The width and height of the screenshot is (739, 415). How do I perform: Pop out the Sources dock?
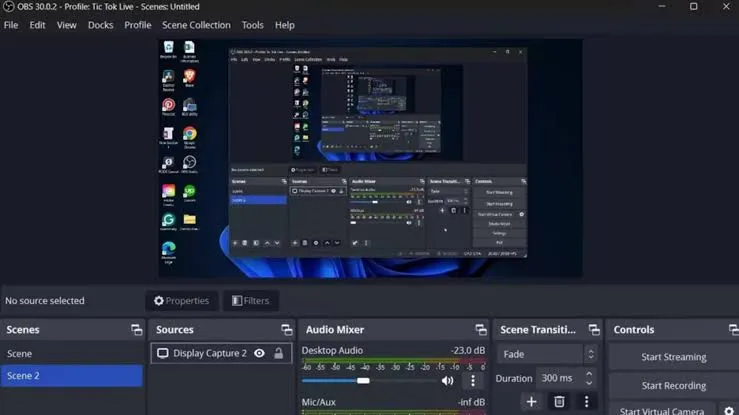tap(287, 330)
